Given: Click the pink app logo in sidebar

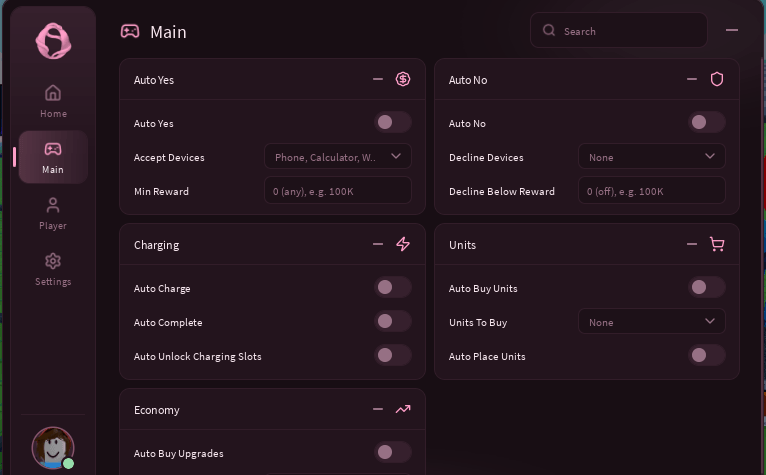Looking at the screenshot, I should pyautogui.click(x=53, y=41).
